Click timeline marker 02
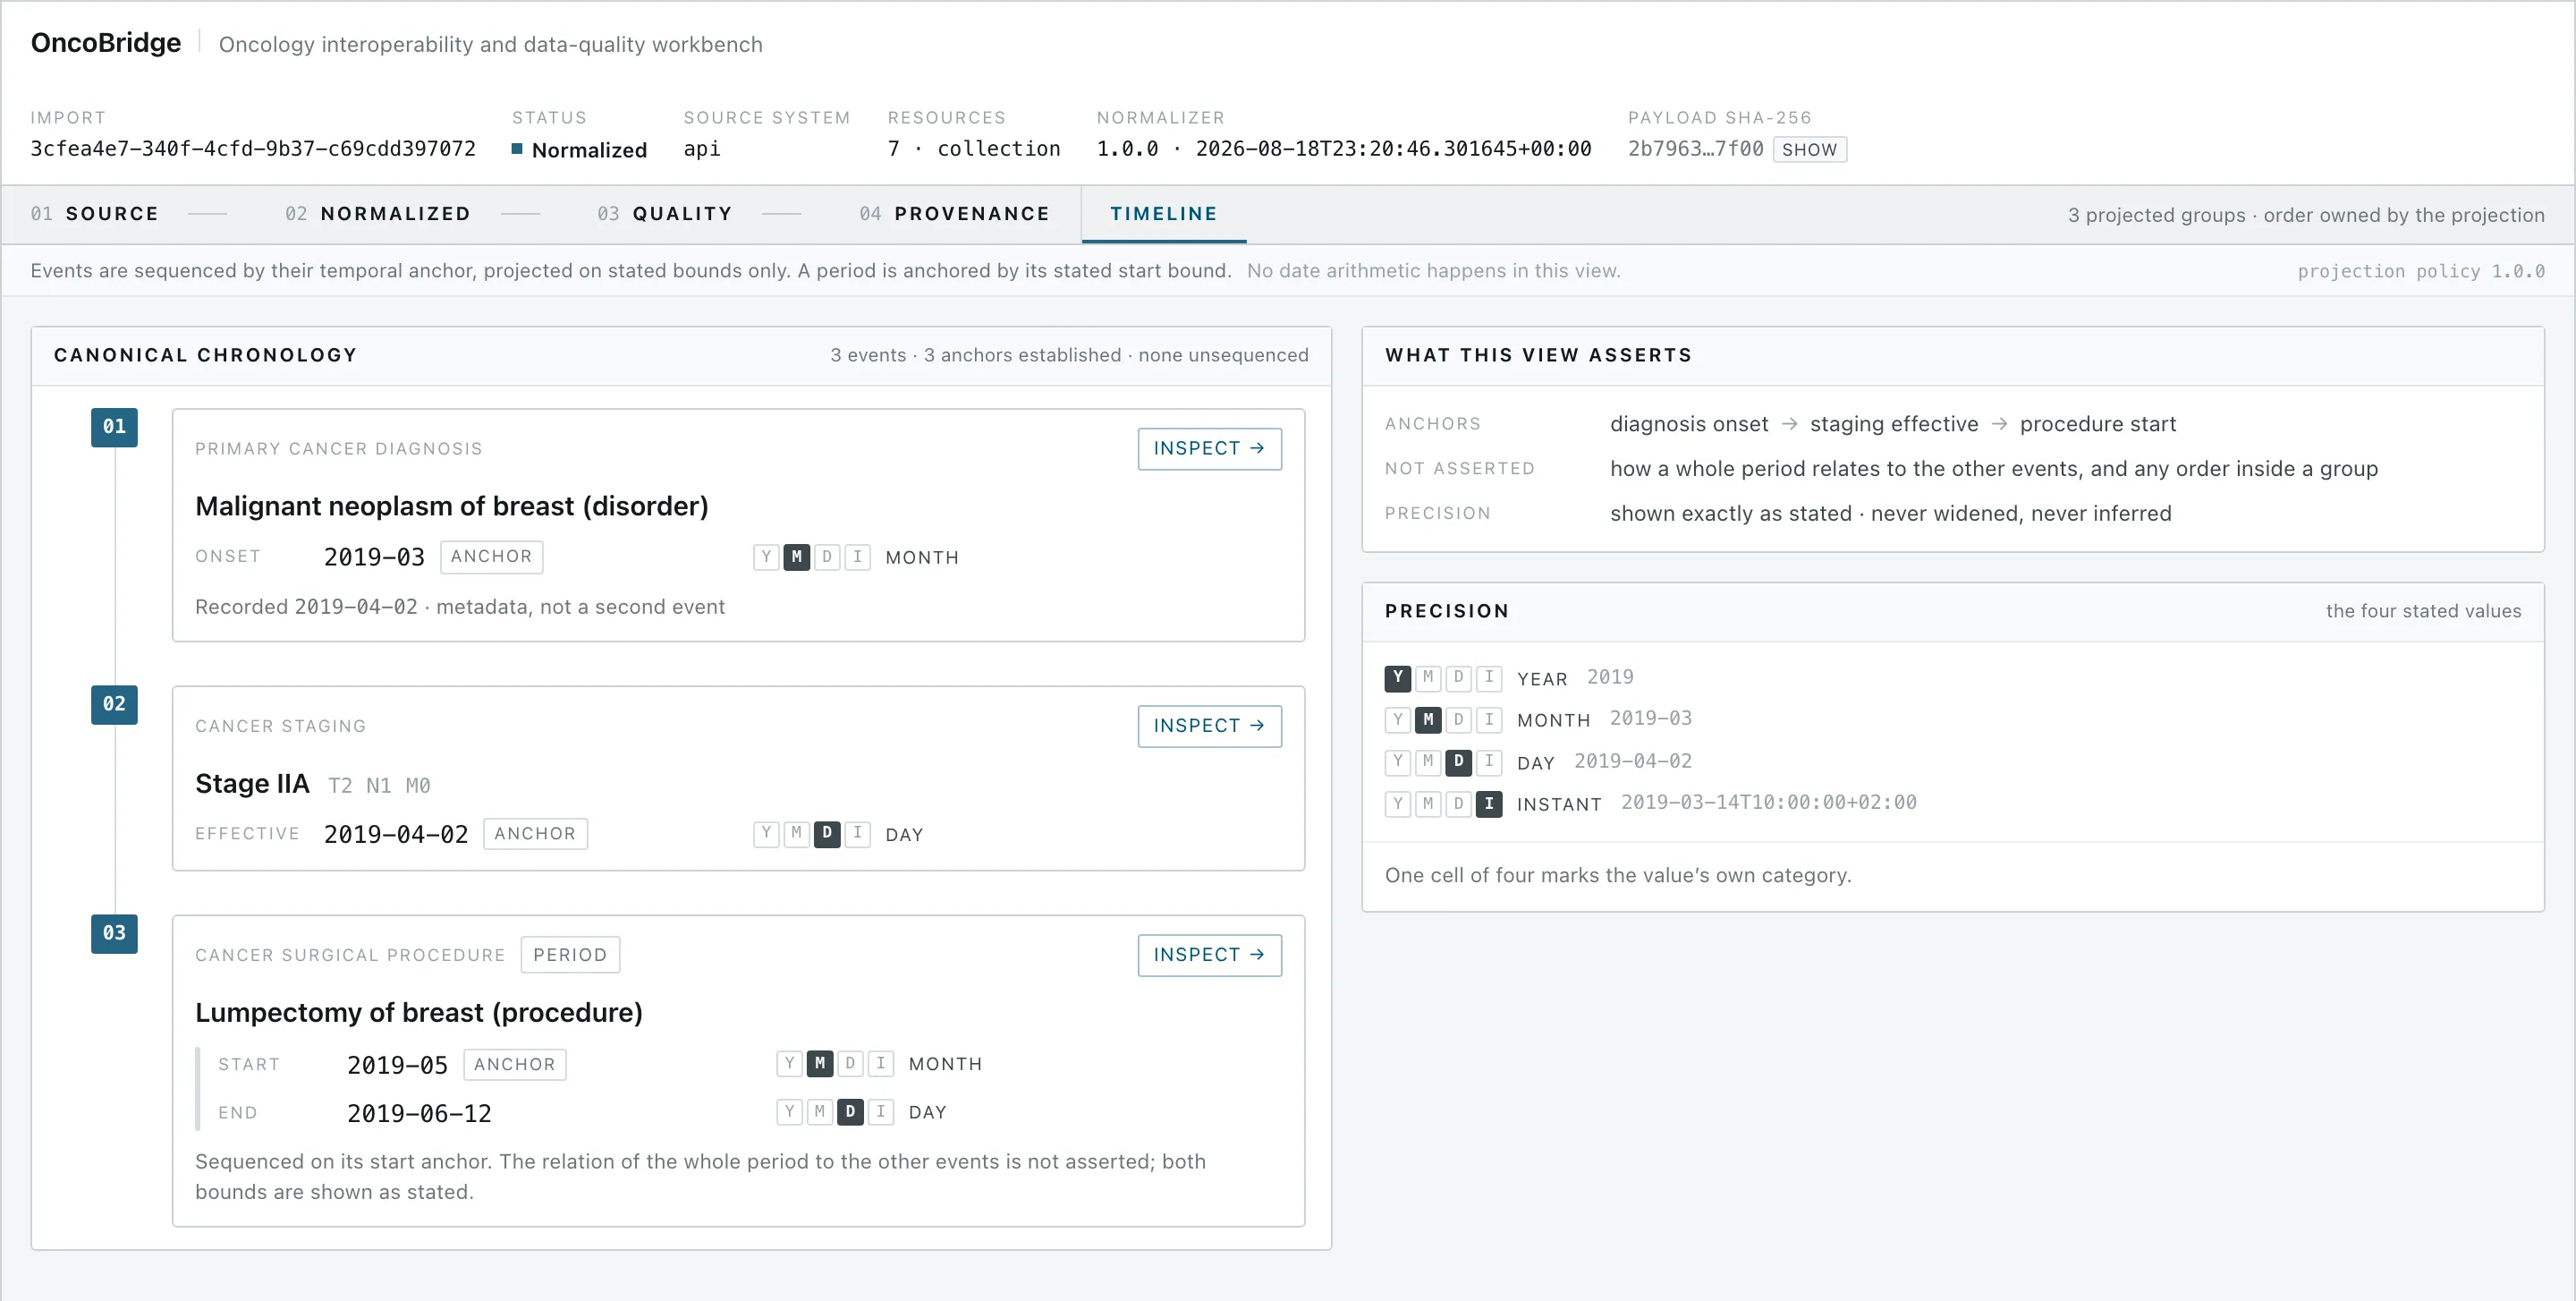The image size is (2576, 1301). (114, 704)
